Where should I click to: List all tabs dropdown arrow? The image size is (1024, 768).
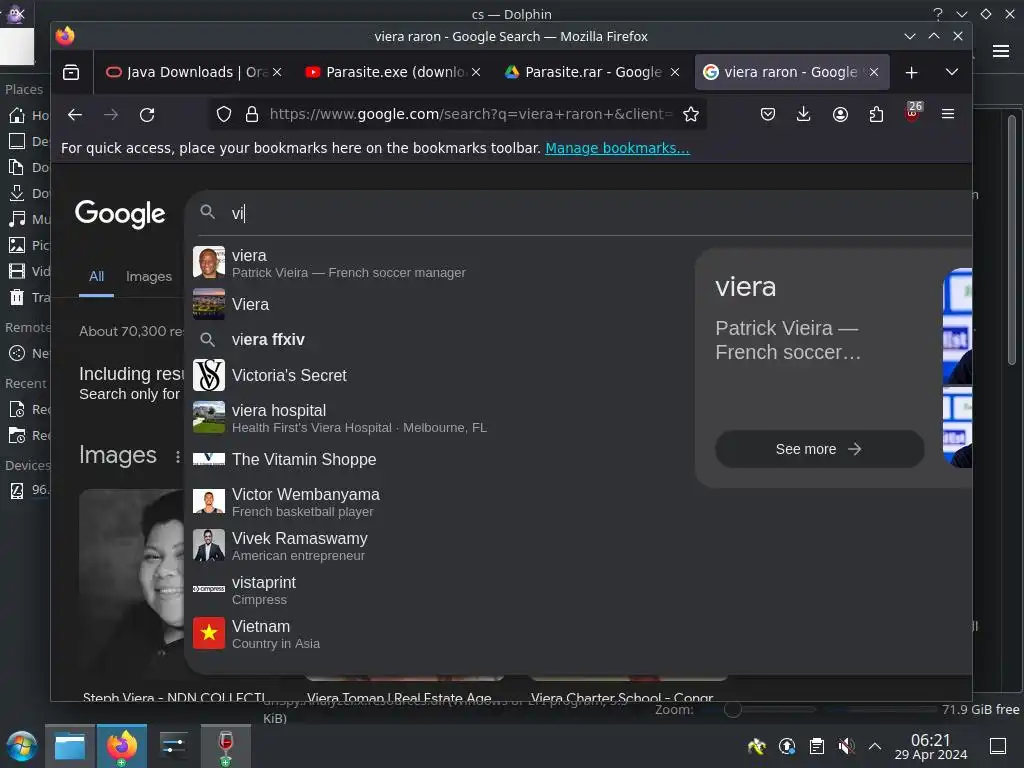952,72
